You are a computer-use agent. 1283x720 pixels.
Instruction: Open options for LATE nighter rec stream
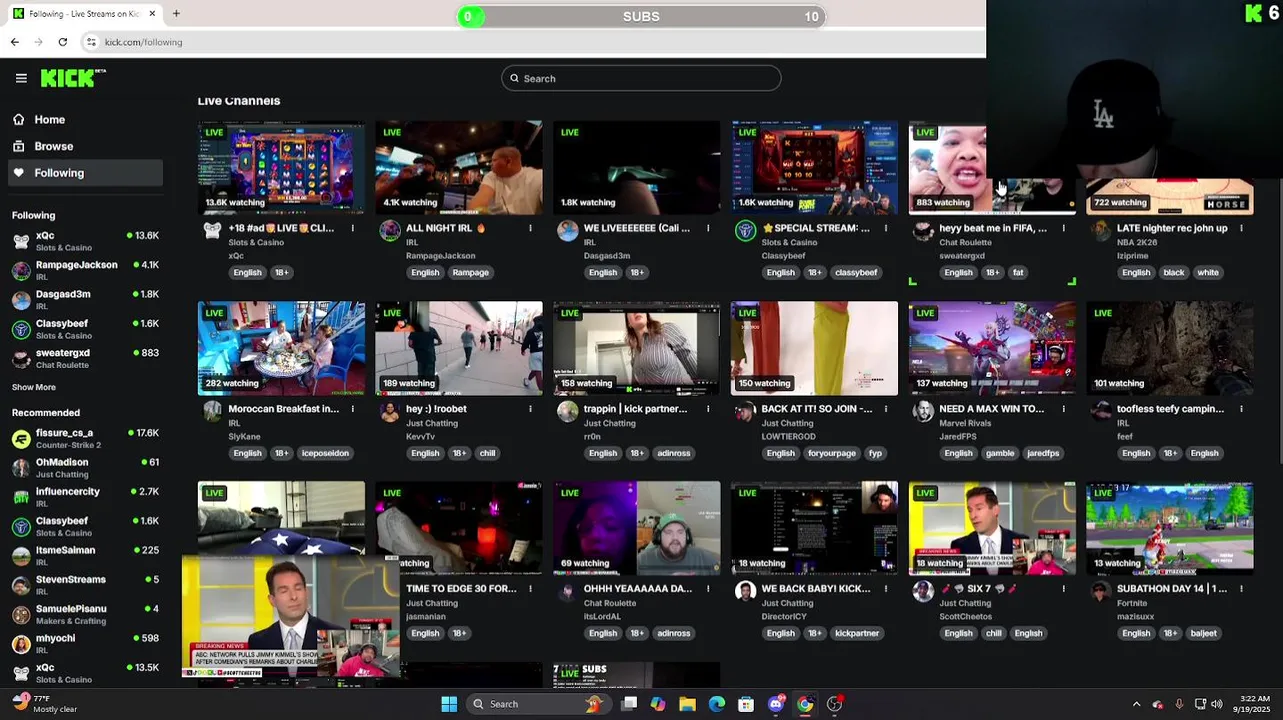pos(1241,228)
